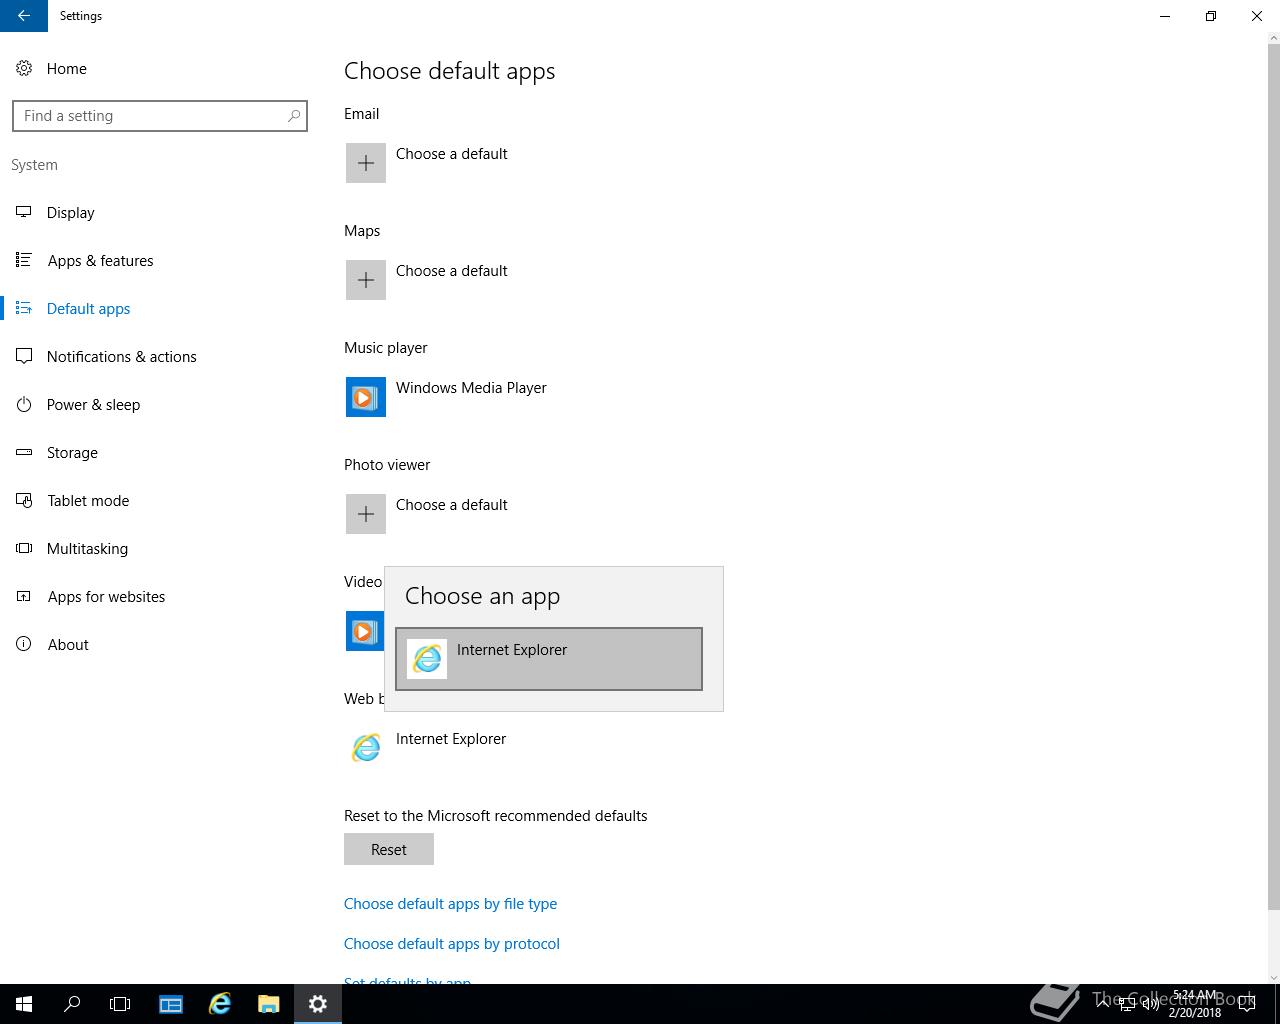Open Task View from taskbar
The height and width of the screenshot is (1024, 1280).
click(x=120, y=1004)
